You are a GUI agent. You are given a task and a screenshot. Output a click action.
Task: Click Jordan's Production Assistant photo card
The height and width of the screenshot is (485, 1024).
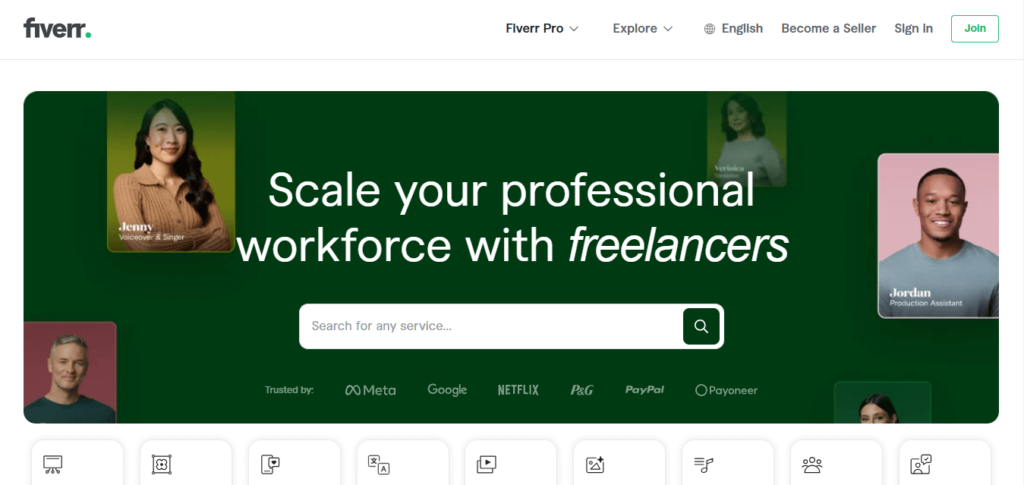(x=937, y=235)
